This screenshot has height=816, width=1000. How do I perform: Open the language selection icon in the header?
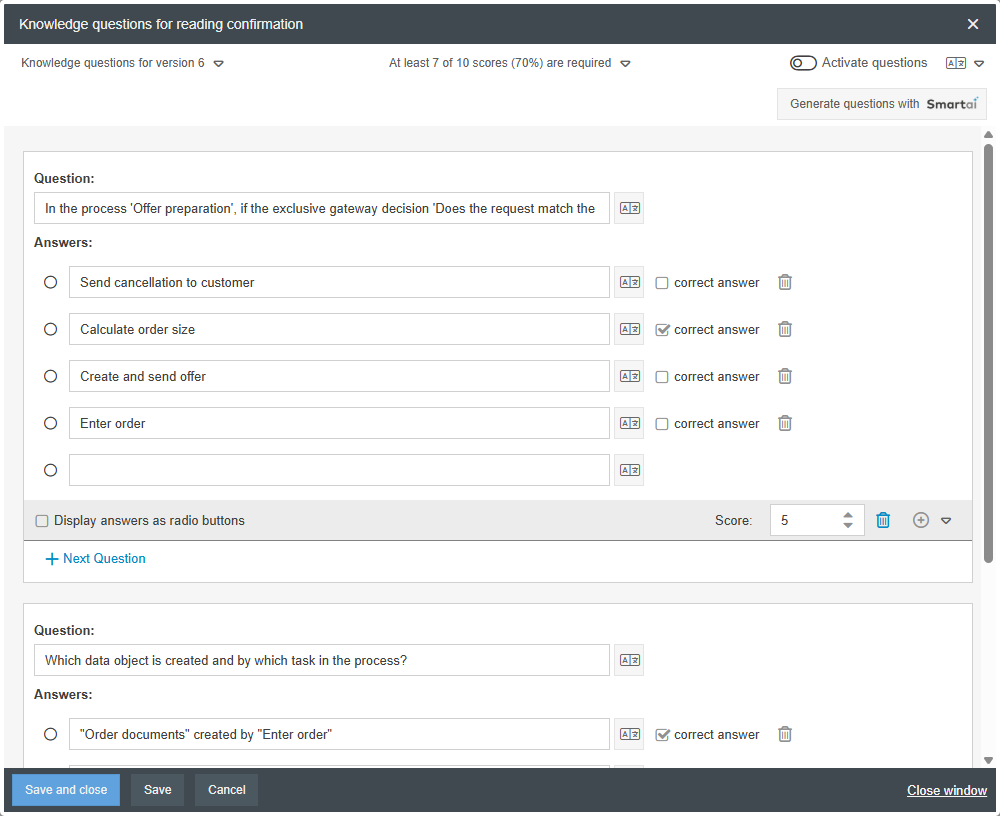click(x=955, y=63)
